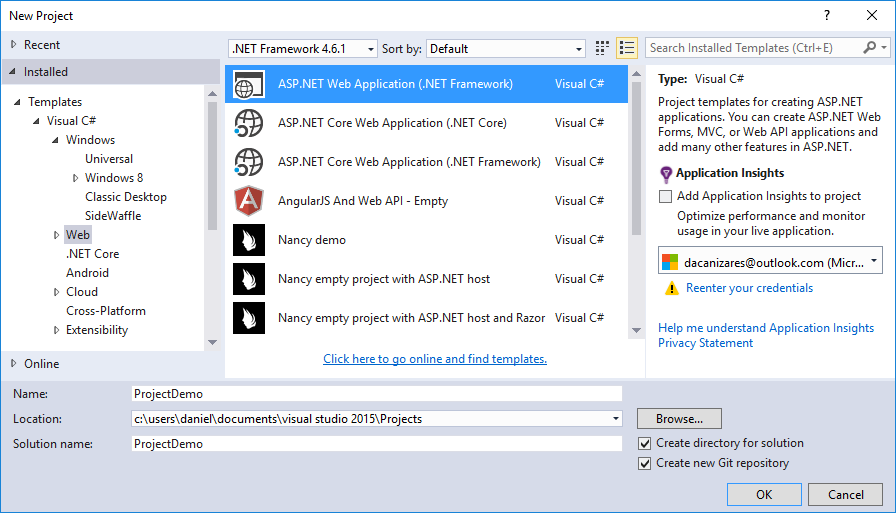This screenshot has width=896, height=513.
Task: Uncheck Create directory for solution
Action: (x=645, y=443)
